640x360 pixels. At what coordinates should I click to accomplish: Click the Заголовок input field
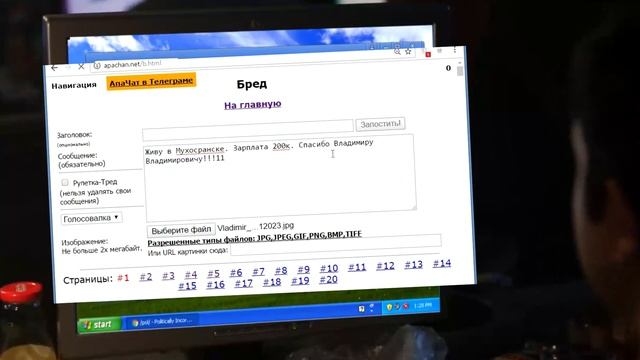(248, 129)
